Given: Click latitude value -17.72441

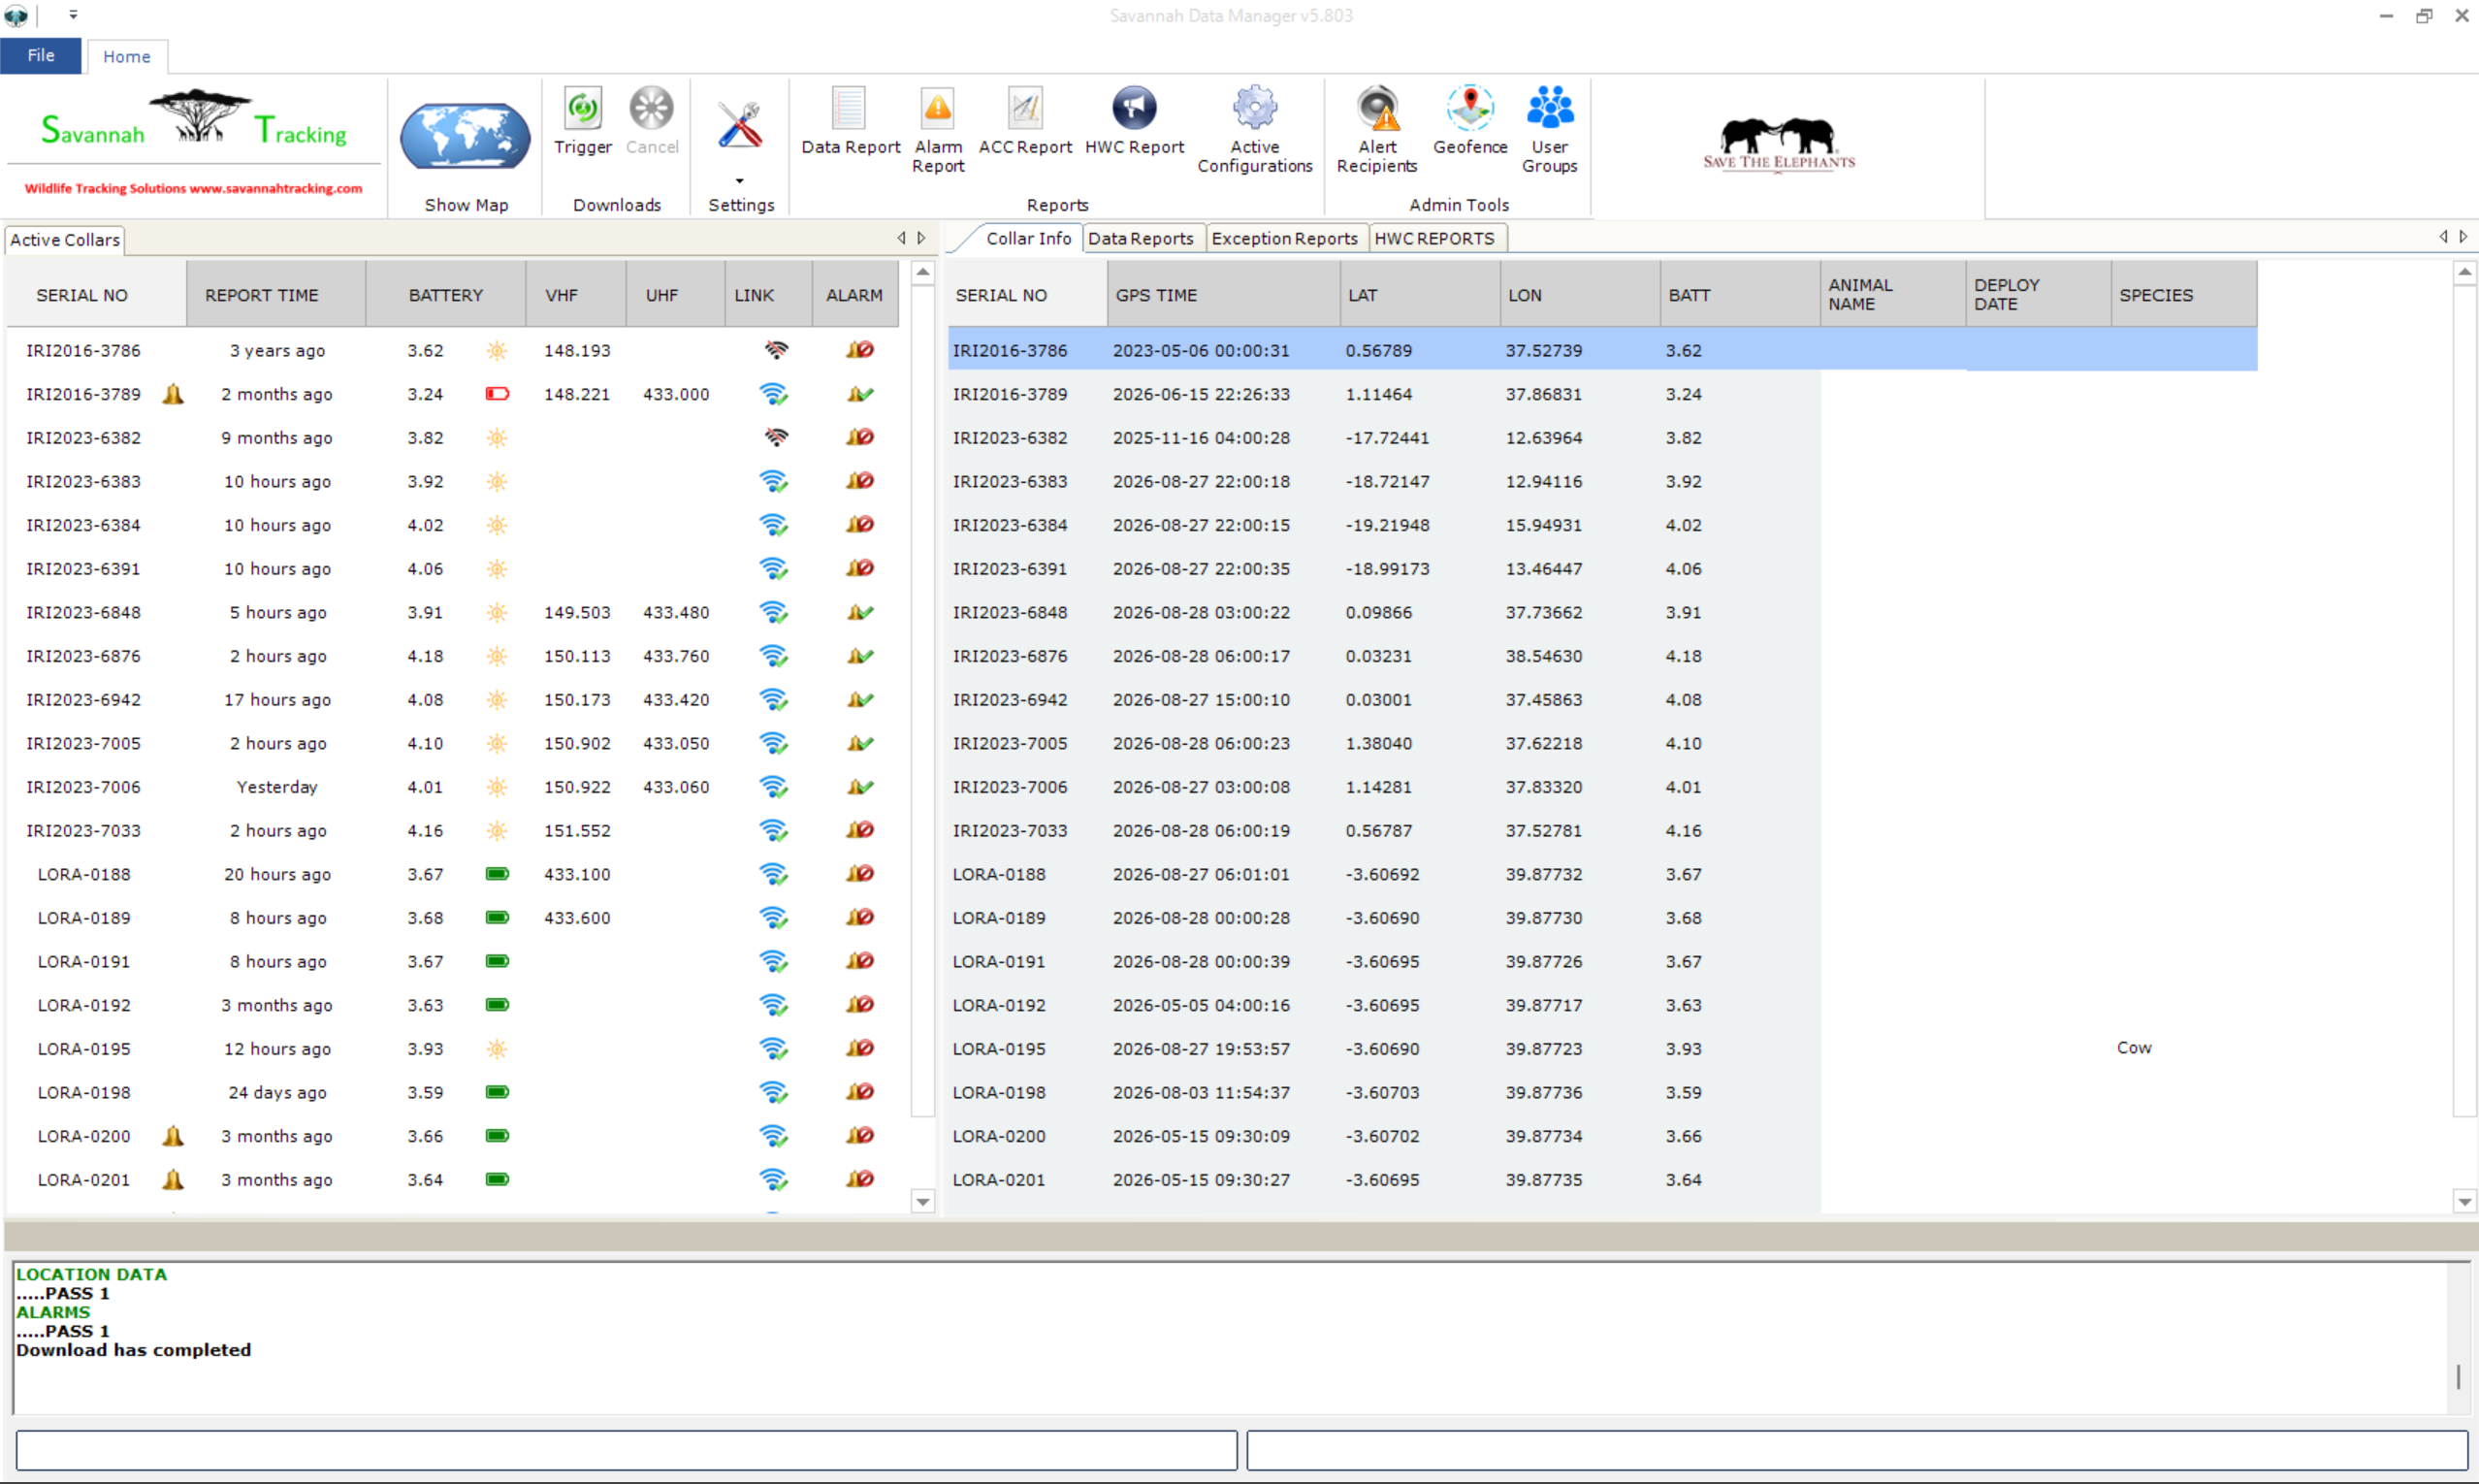Looking at the screenshot, I should tap(1387, 437).
